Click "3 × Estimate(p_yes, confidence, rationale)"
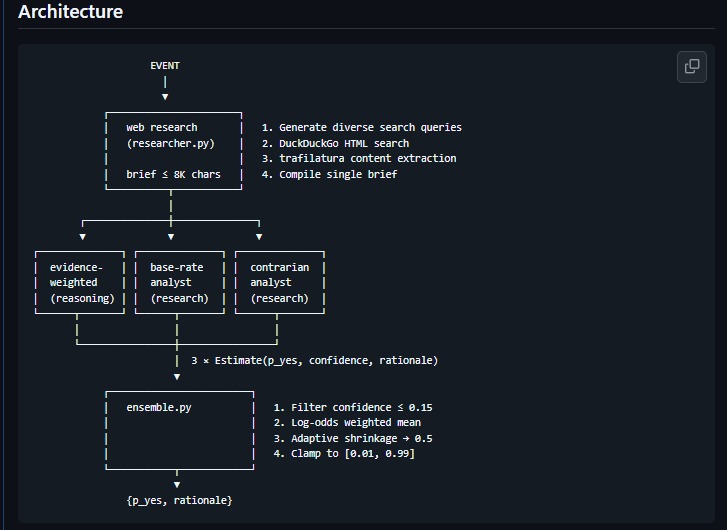This screenshot has height=530, width=727. [x=315, y=360]
